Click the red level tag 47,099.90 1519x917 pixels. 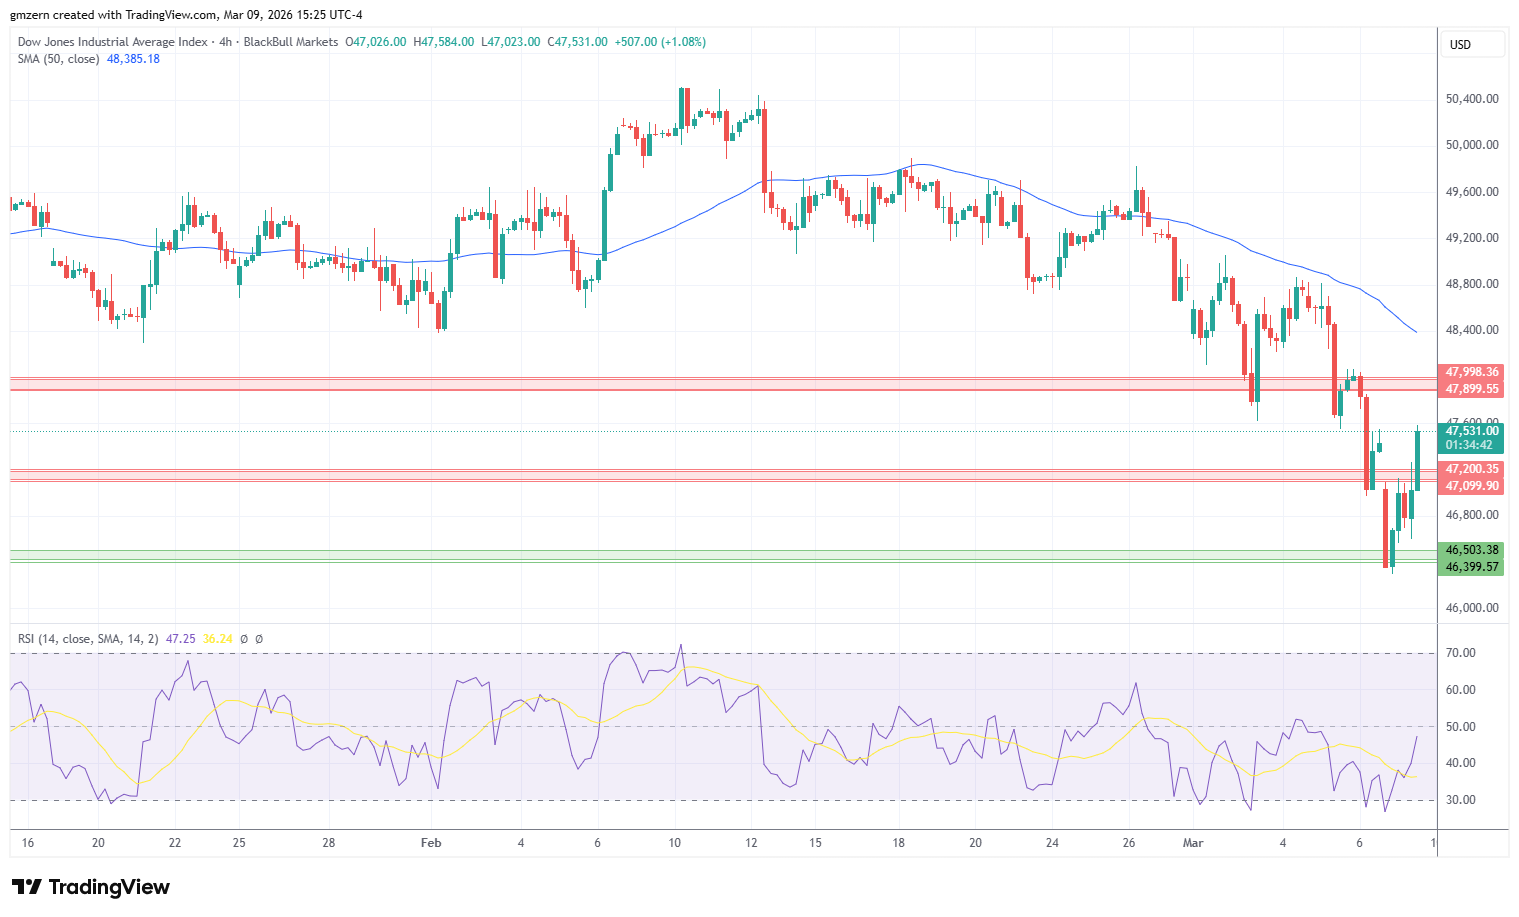[1471, 486]
